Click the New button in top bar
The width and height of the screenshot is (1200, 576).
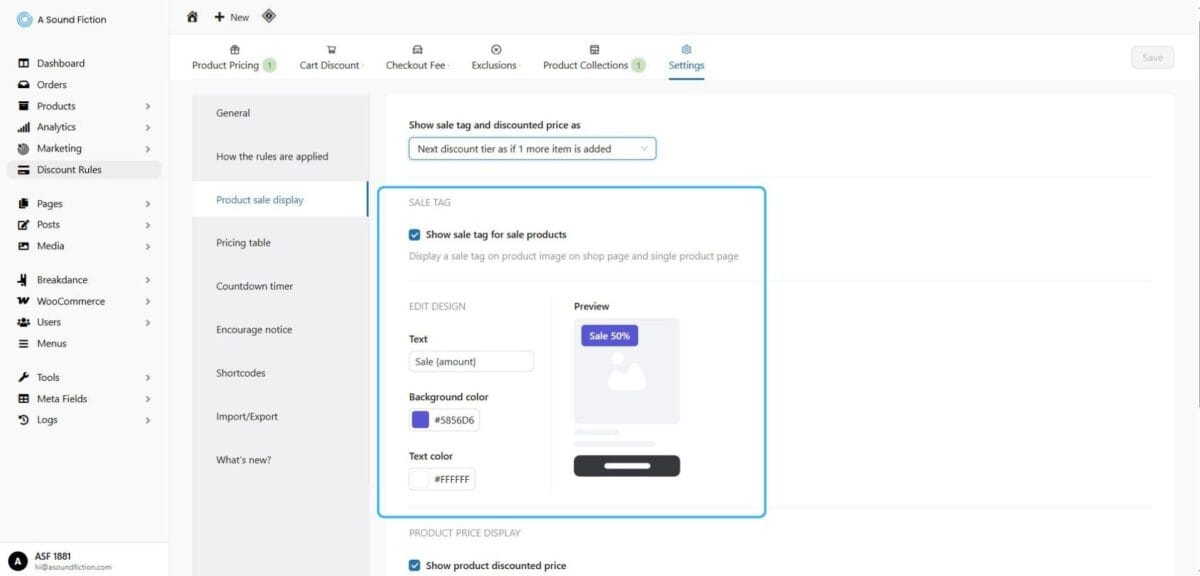click(232, 17)
